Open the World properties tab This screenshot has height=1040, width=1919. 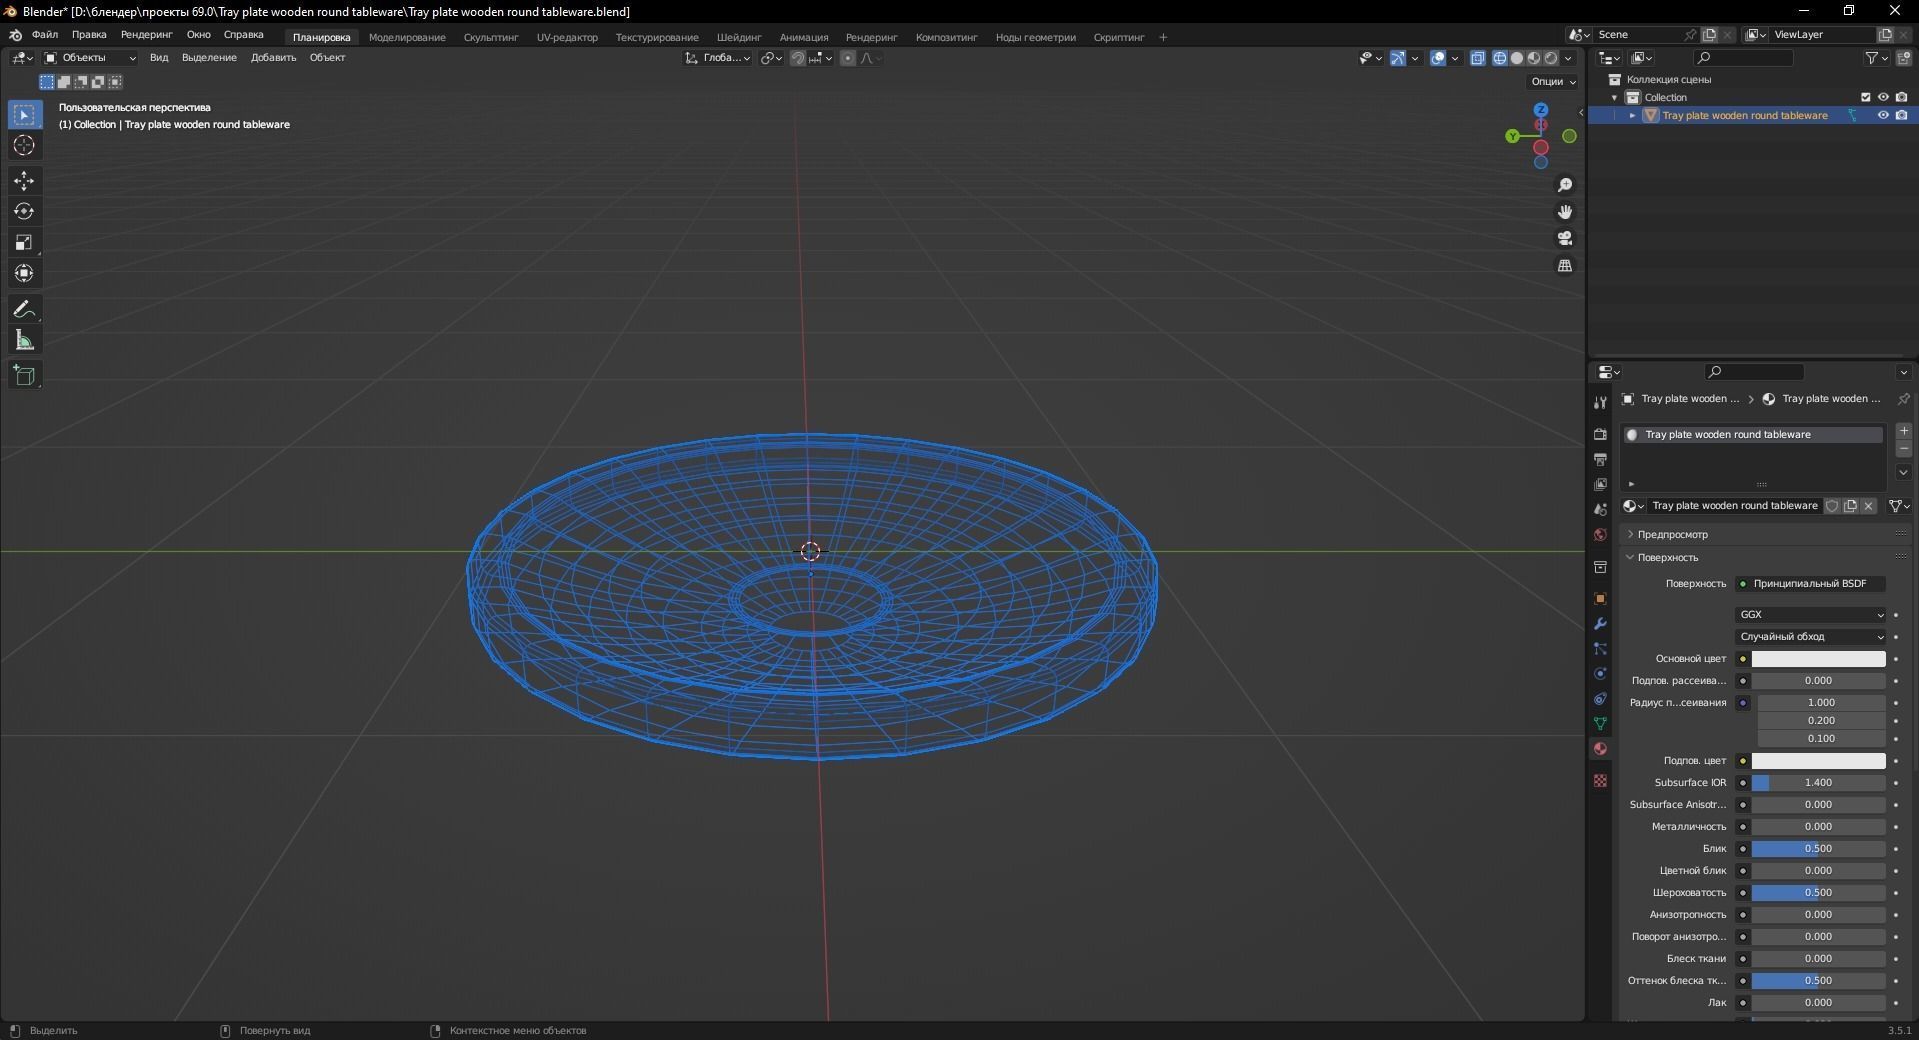pyautogui.click(x=1600, y=534)
